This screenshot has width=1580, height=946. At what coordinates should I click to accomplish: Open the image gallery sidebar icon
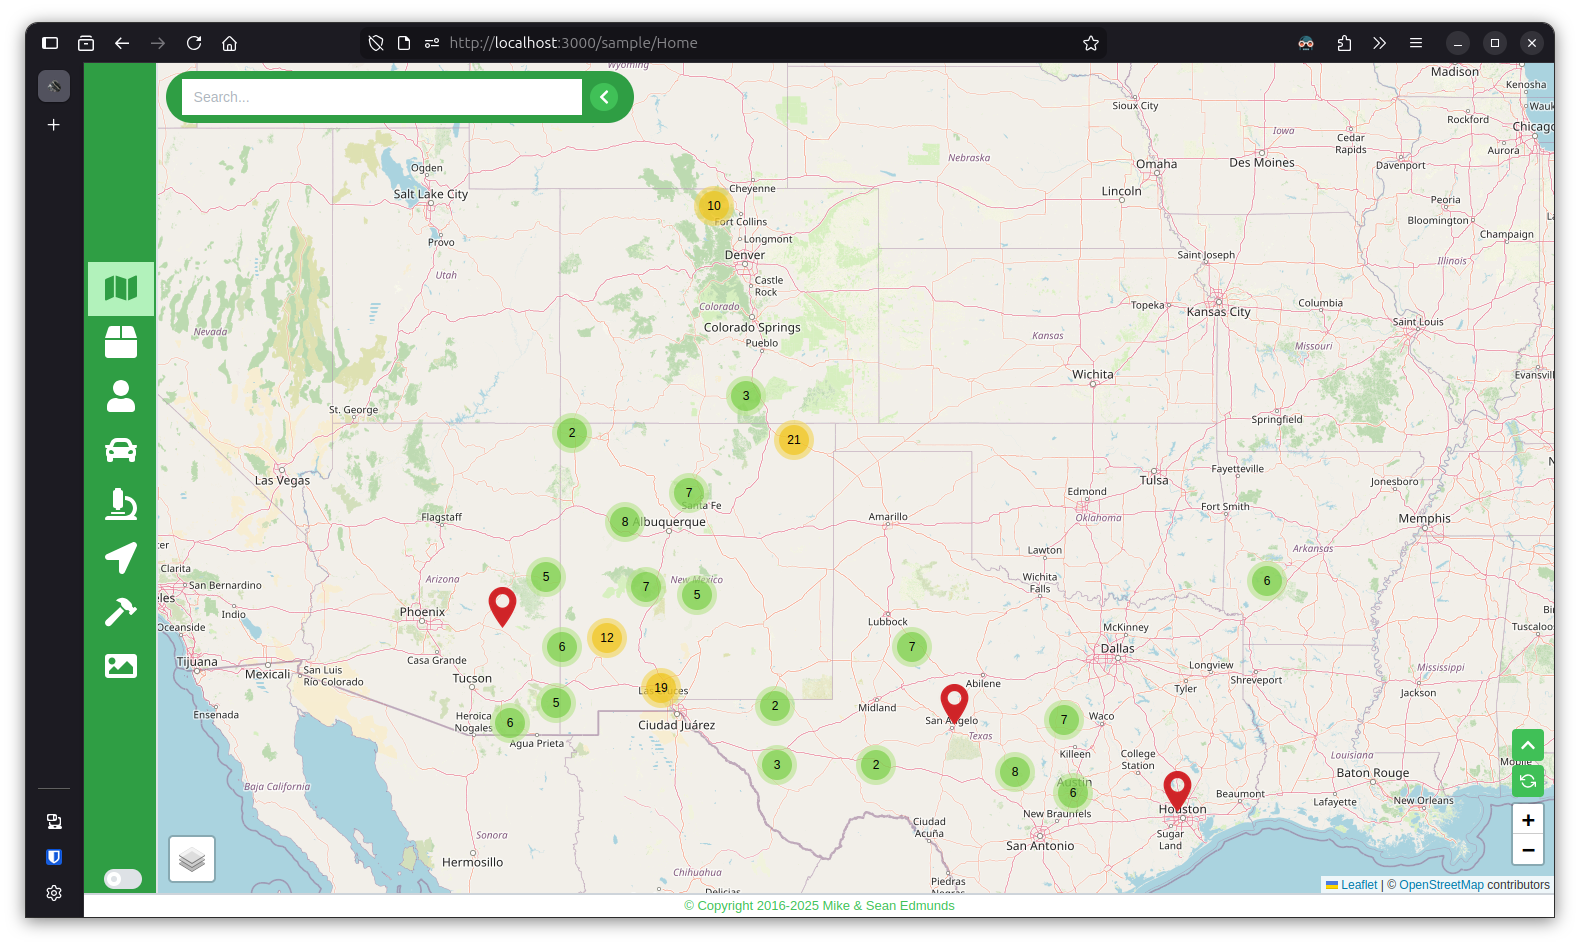(120, 666)
